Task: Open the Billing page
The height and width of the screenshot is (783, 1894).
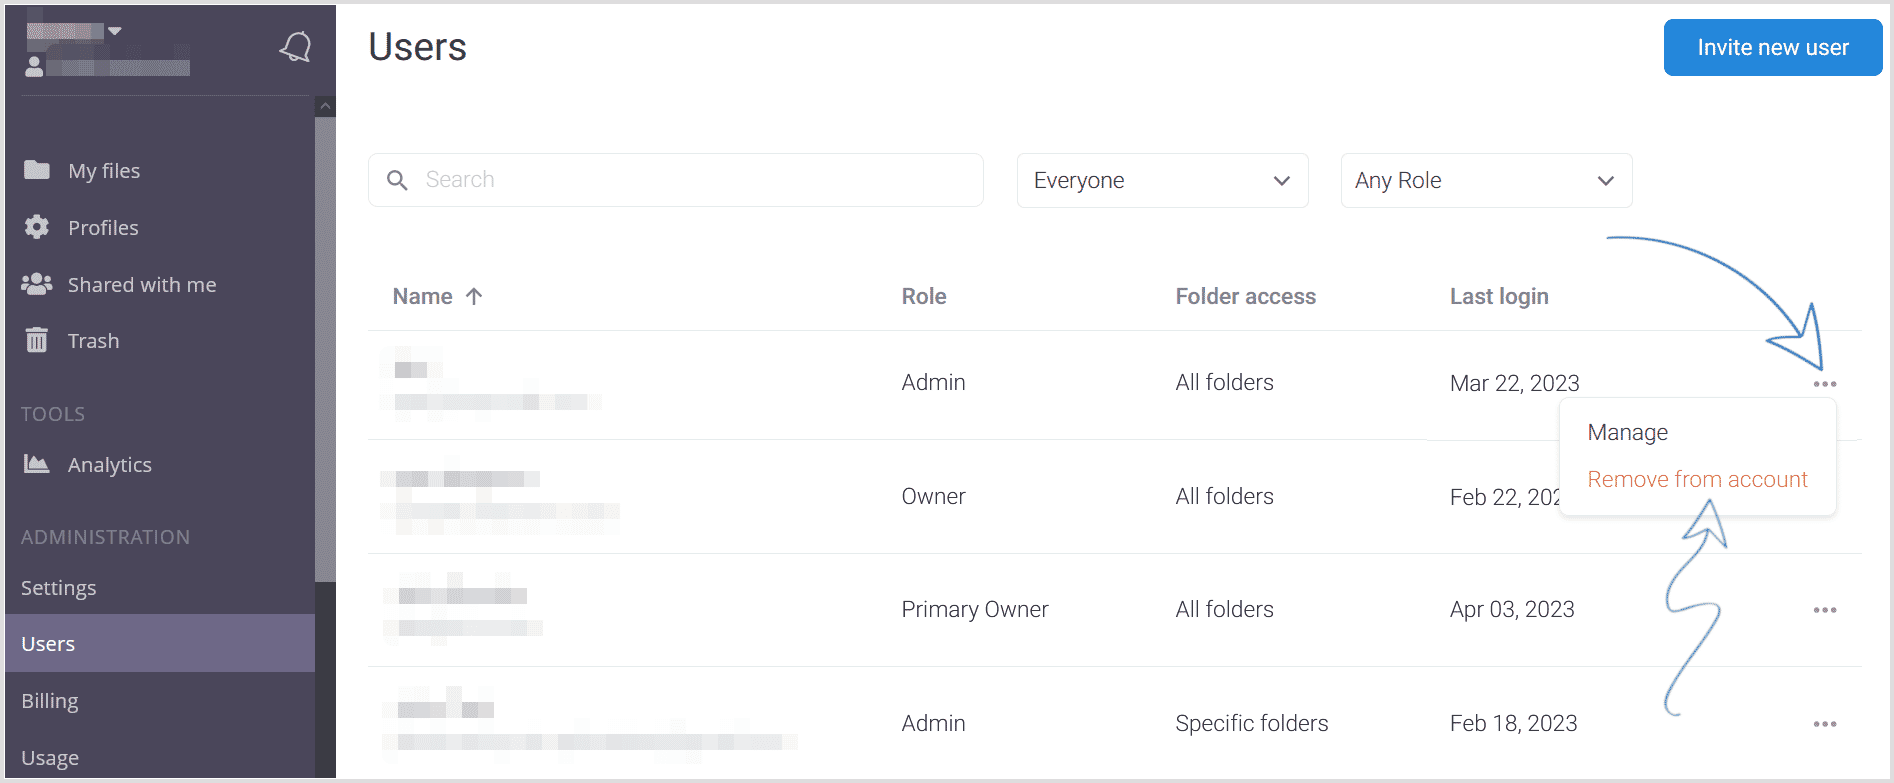Action: [50, 701]
